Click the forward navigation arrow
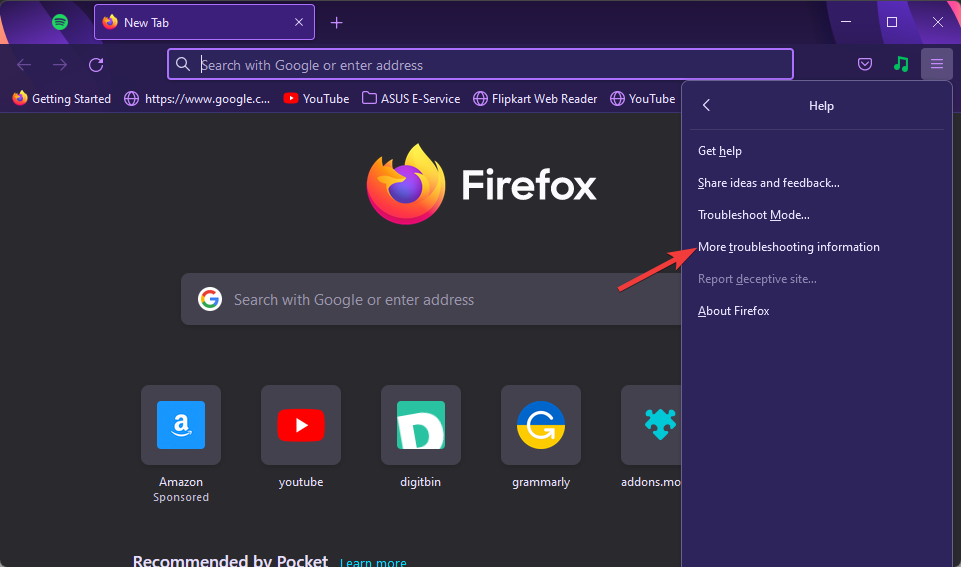 coord(59,64)
